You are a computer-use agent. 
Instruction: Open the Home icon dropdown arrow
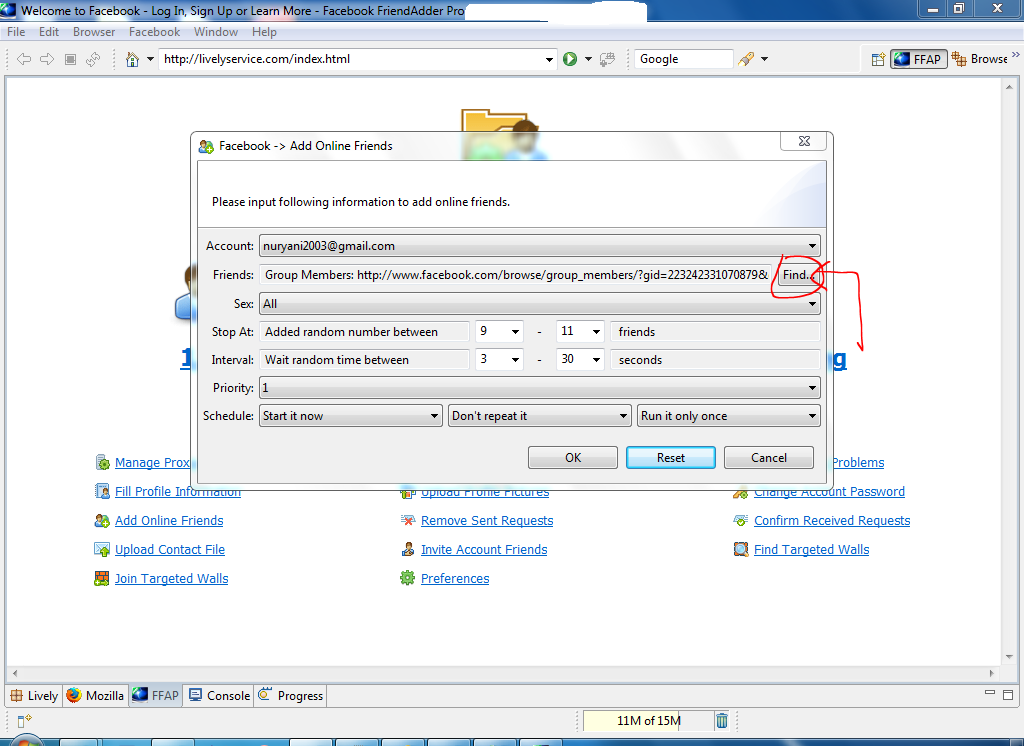tap(150, 59)
